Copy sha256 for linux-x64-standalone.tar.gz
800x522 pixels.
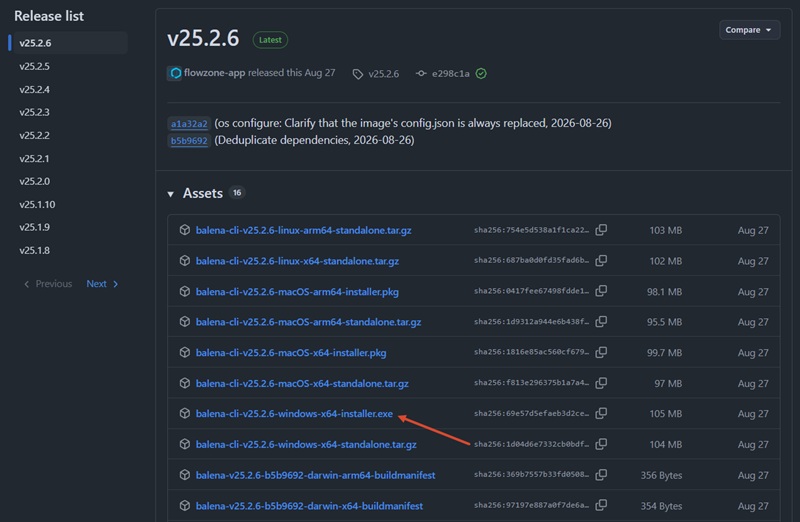601,261
